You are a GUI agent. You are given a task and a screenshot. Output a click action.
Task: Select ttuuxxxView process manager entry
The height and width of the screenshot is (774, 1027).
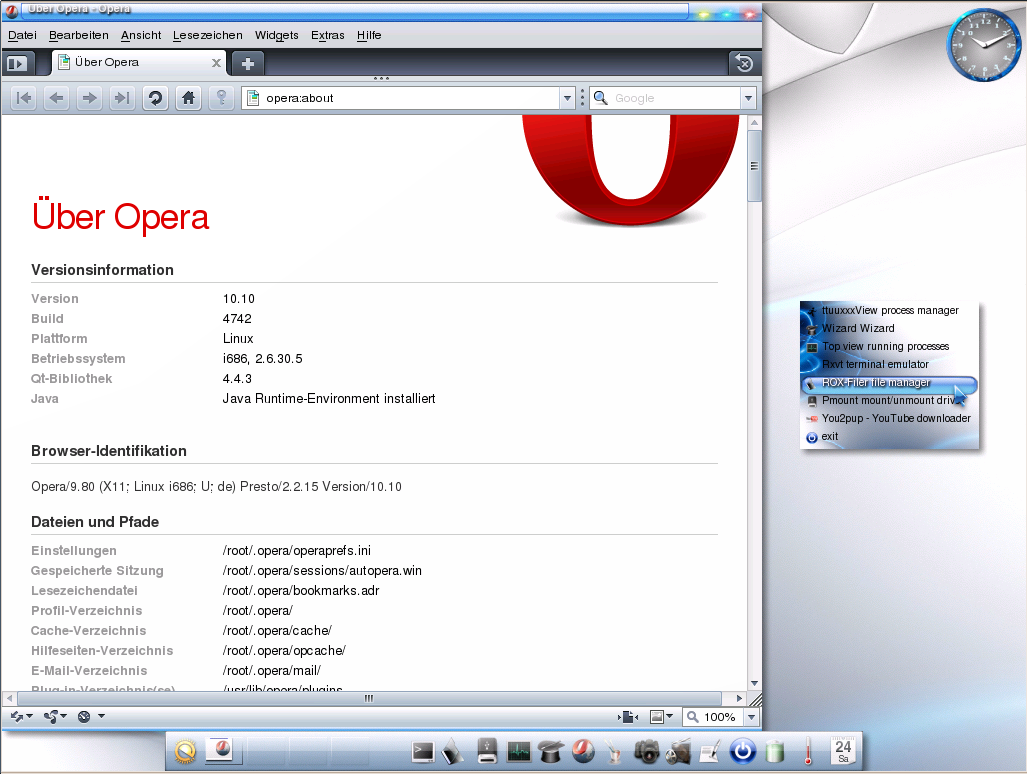coord(889,310)
